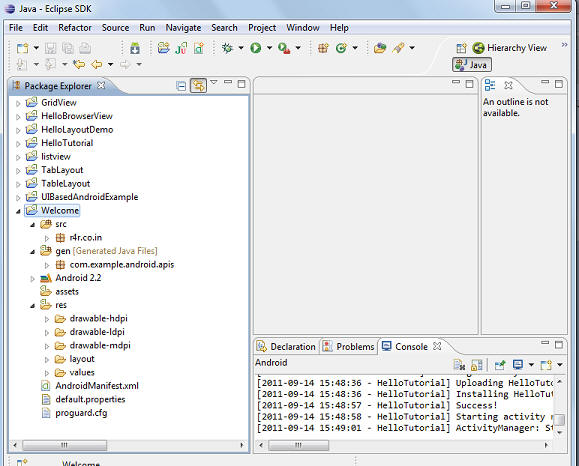This screenshot has height=466, width=579.
Task: Click the New Java Class icon
Action: click(341, 48)
